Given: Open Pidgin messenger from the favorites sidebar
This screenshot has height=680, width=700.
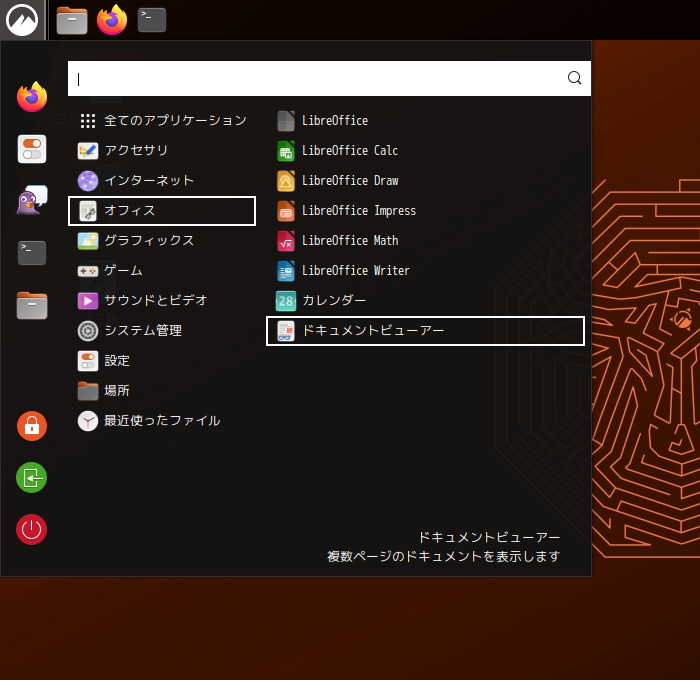Looking at the screenshot, I should [x=32, y=200].
